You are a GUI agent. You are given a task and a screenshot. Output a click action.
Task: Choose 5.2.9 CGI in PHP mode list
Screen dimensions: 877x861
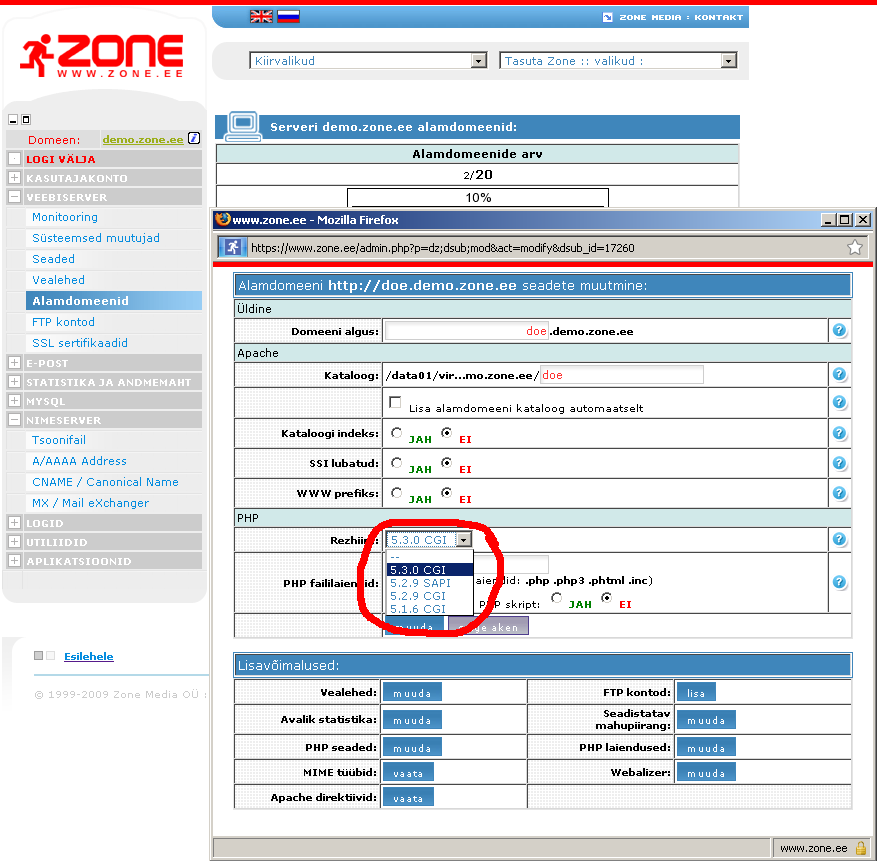tap(430, 596)
